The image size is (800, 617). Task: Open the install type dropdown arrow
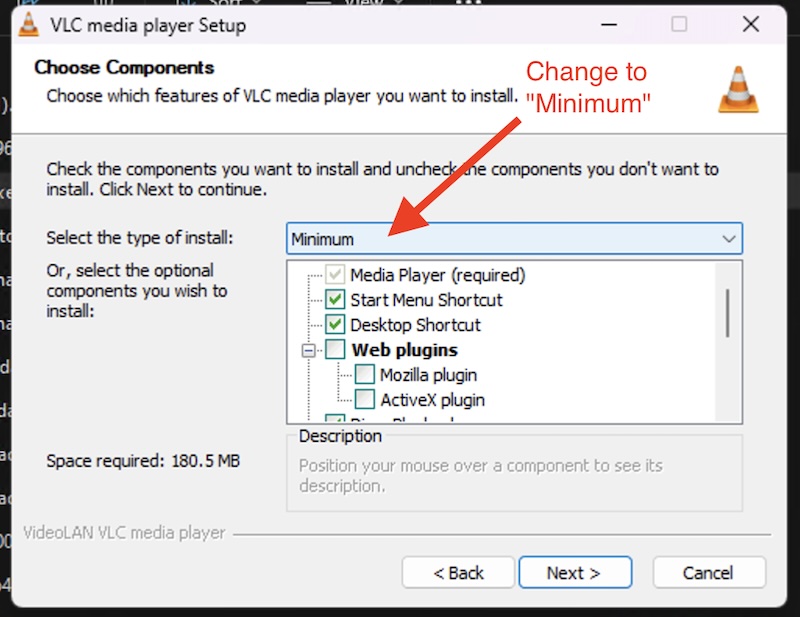click(728, 239)
